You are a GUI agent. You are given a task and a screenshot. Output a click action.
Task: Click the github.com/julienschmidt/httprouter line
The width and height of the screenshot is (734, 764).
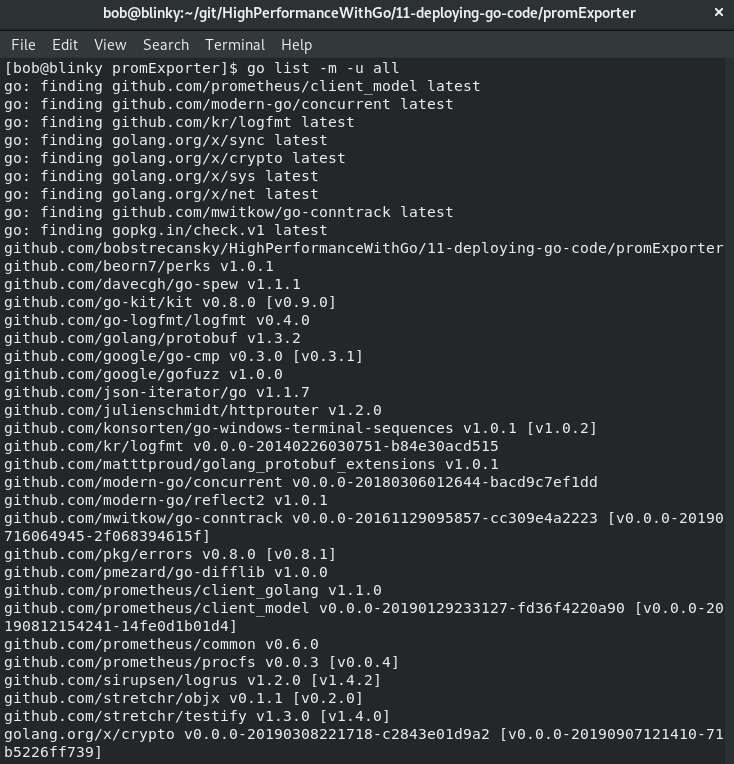193,410
